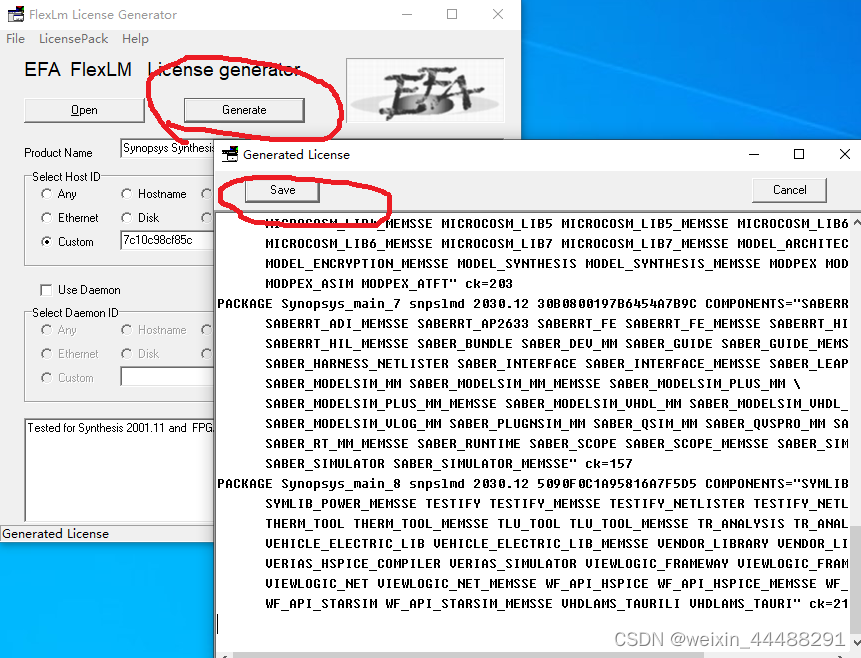861x658 pixels.
Task: Close the Generated License window
Action: pos(845,154)
